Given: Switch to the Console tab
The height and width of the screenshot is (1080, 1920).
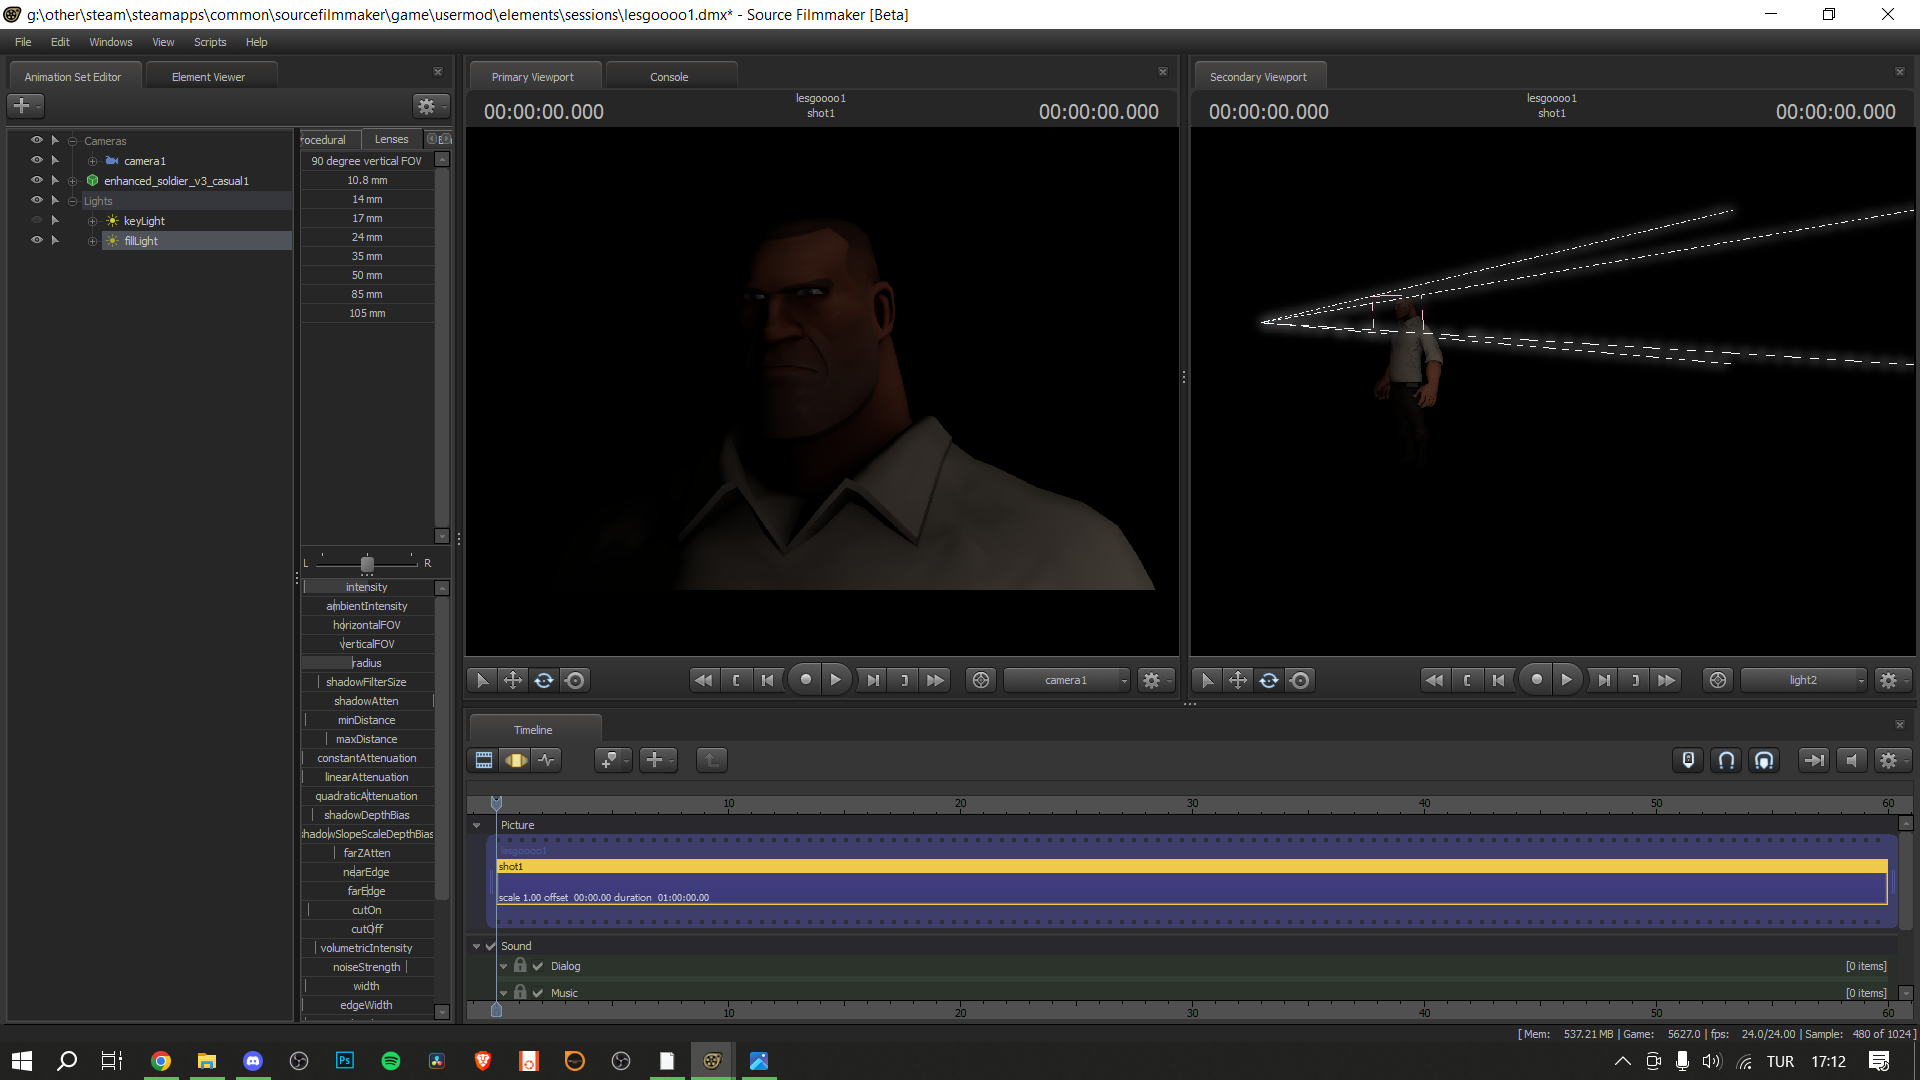Looking at the screenshot, I should [x=669, y=77].
